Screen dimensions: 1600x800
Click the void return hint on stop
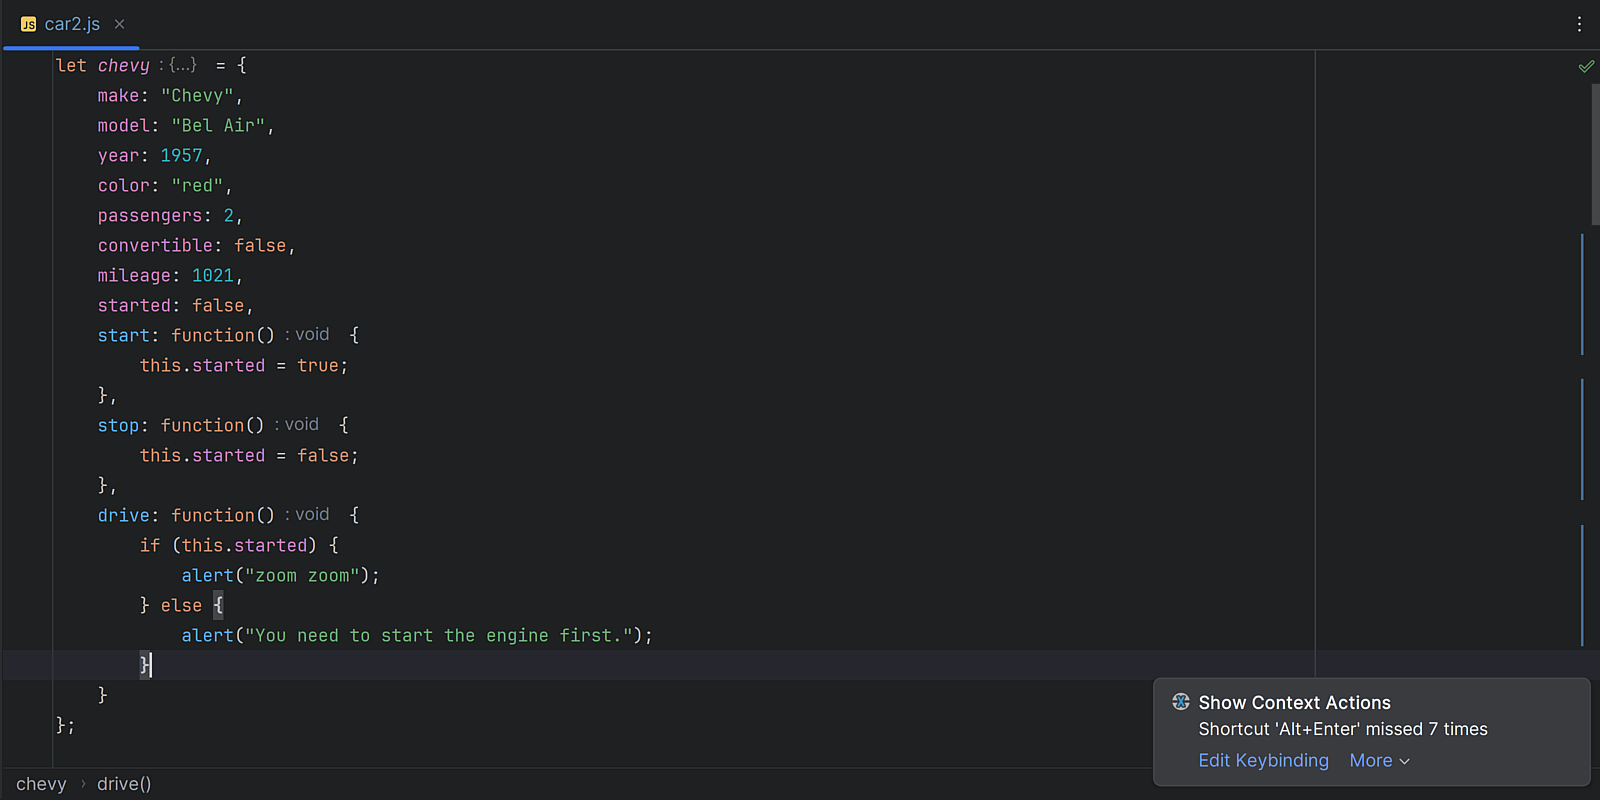[301, 424]
